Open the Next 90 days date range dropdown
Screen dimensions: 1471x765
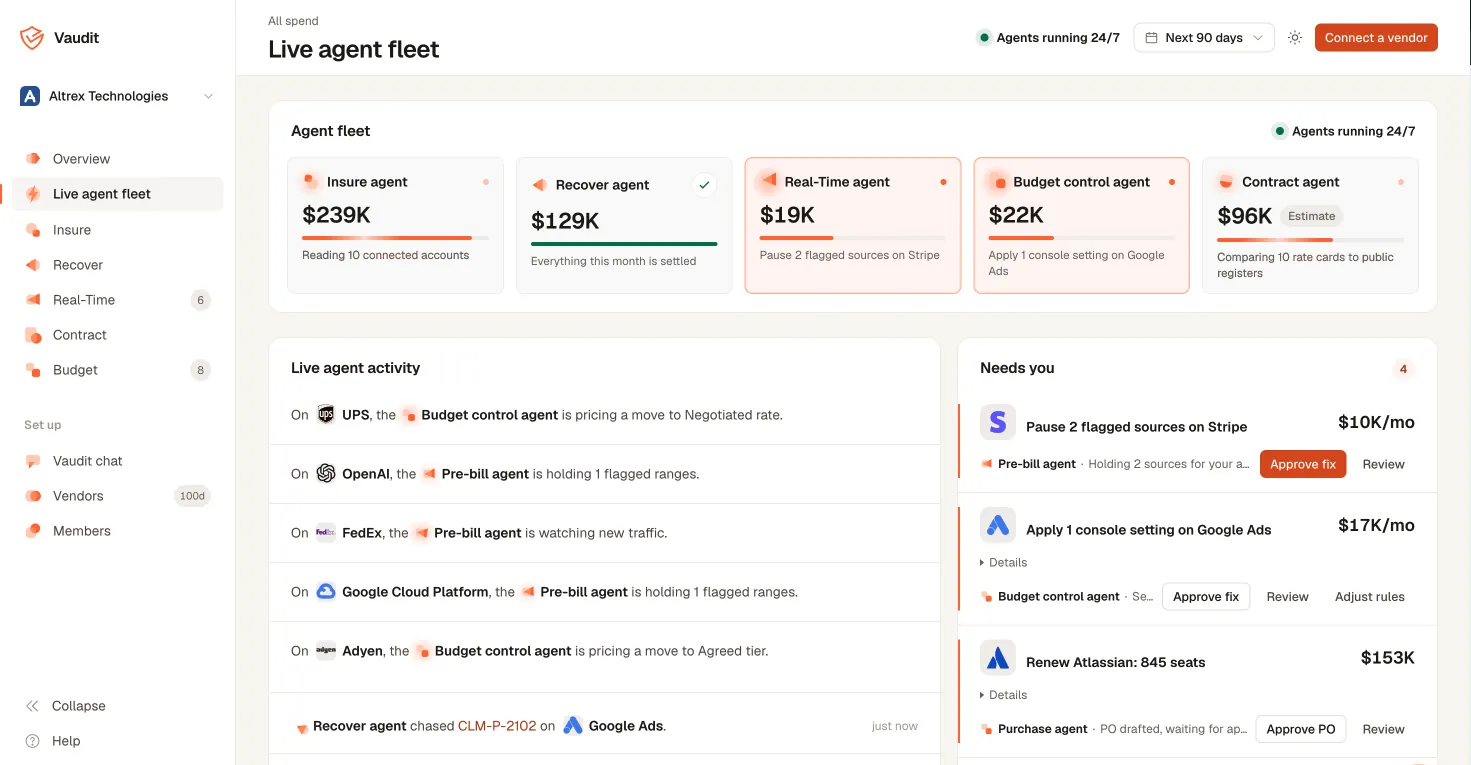click(x=1204, y=38)
